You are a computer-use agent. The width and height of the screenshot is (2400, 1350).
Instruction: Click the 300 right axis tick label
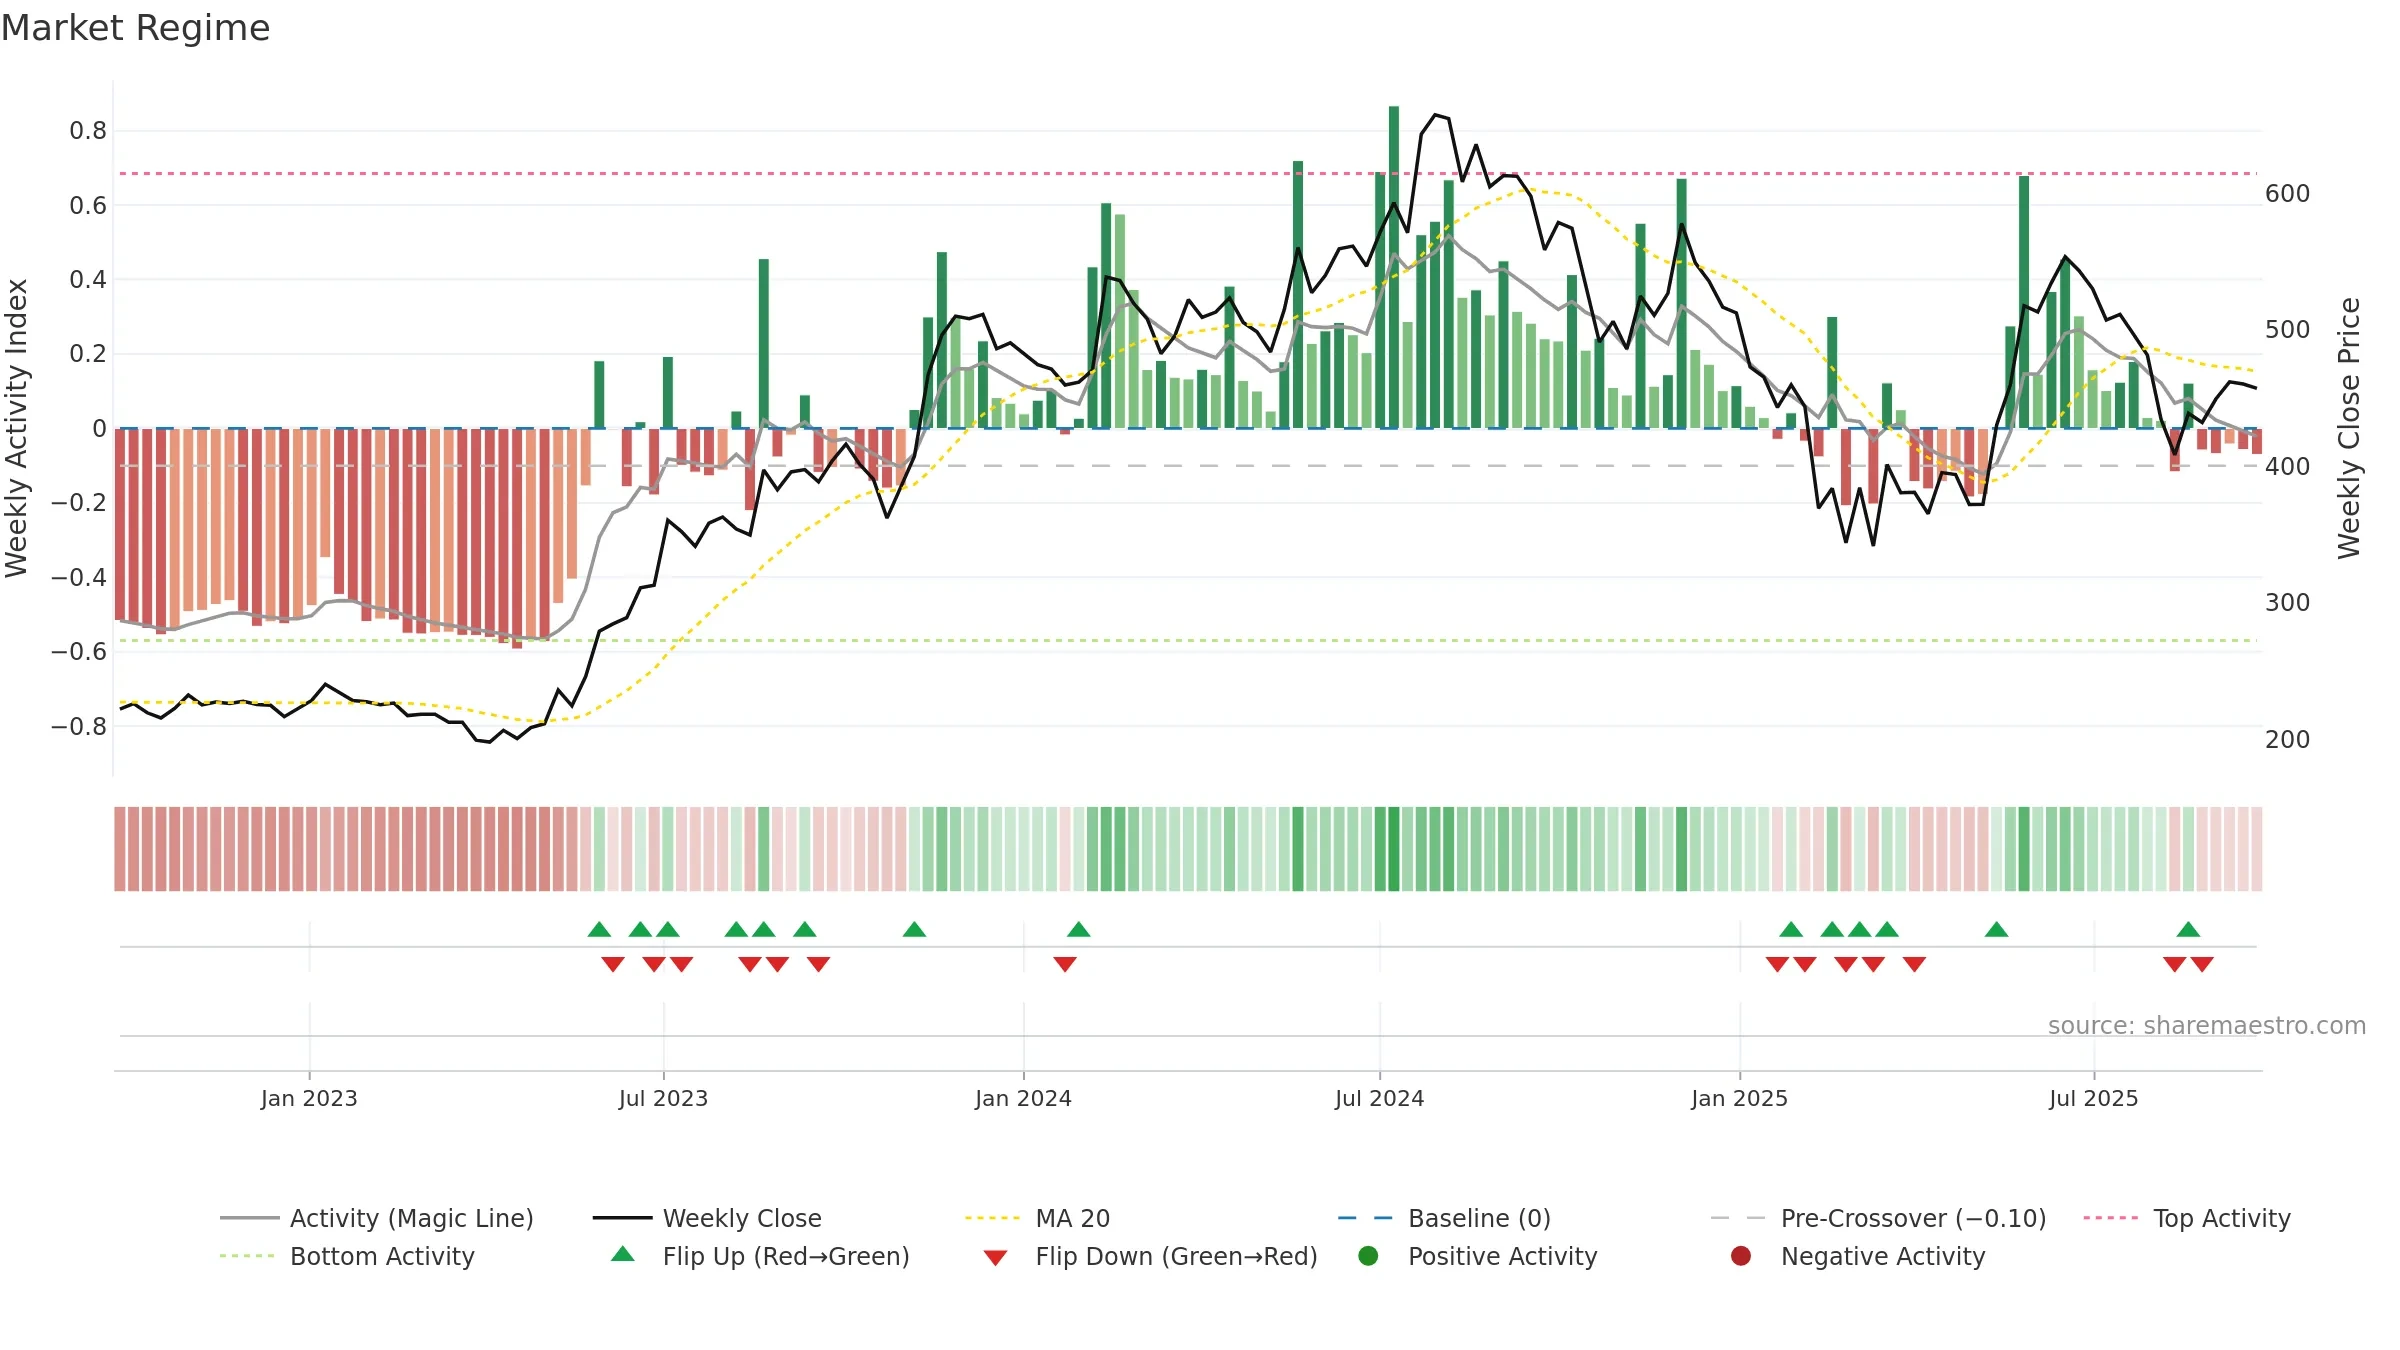tap(2287, 602)
